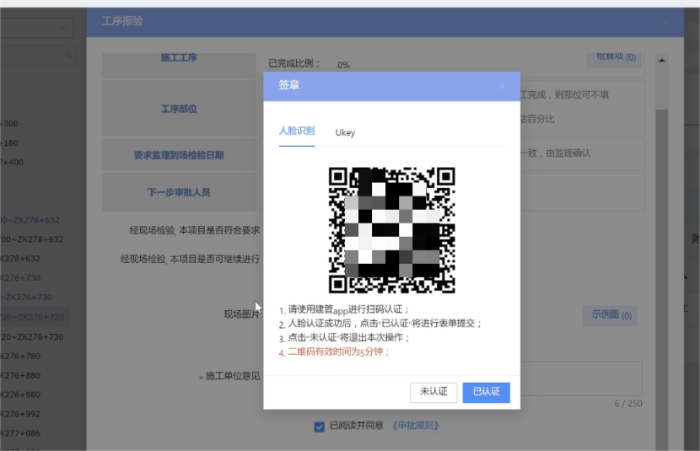Click the search magnifier icon in left panel
The height and width of the screenshot is (451, 700).
tap(69, 54)
